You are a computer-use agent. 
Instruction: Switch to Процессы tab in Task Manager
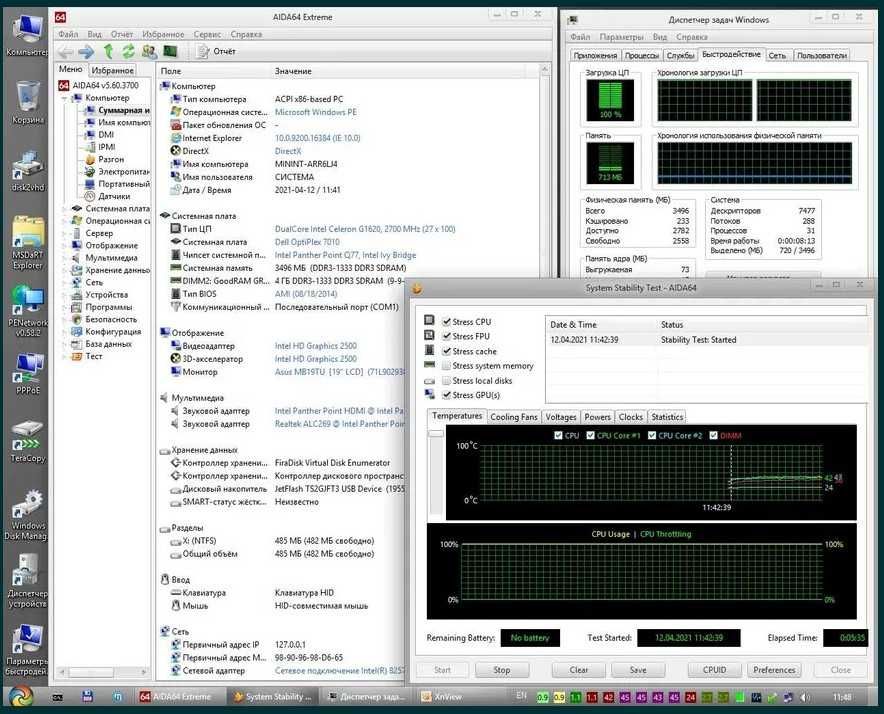642,55
